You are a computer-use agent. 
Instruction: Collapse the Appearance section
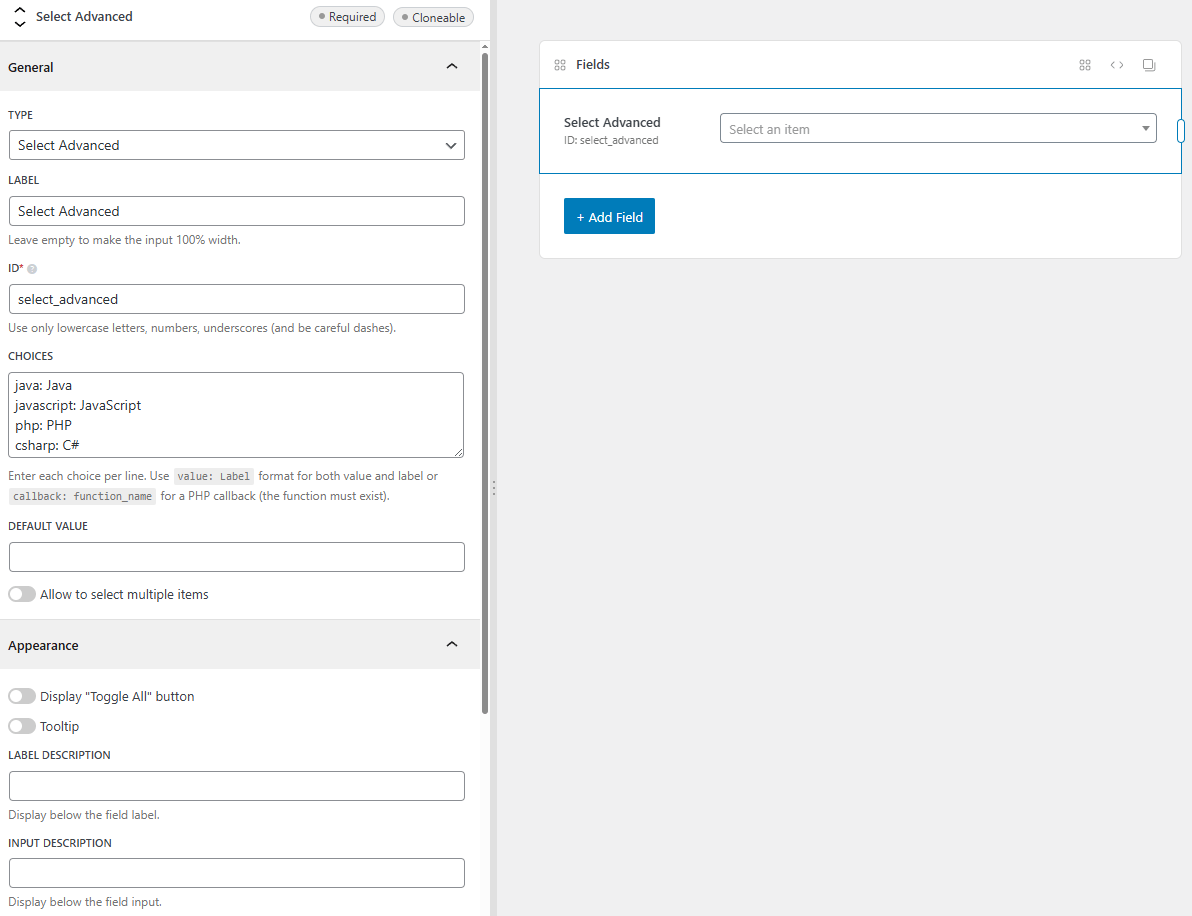tap(451, 644)
